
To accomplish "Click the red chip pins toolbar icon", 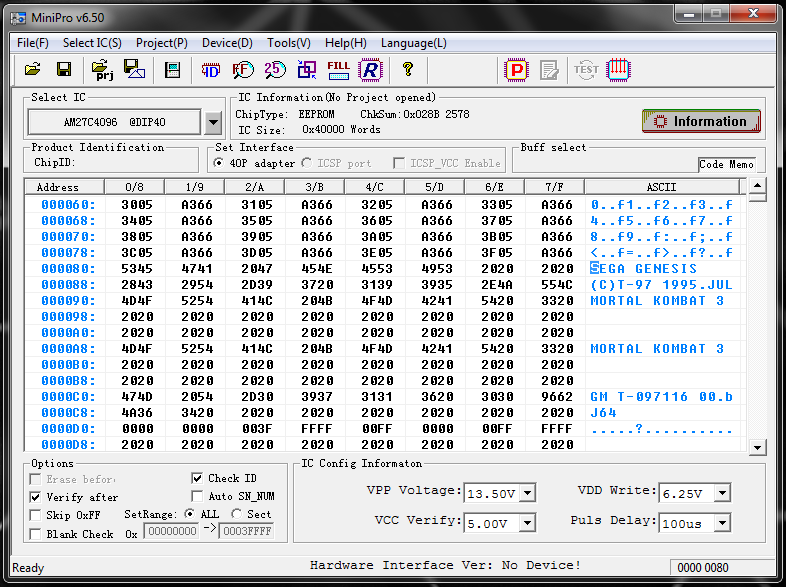I will point(618,70).
